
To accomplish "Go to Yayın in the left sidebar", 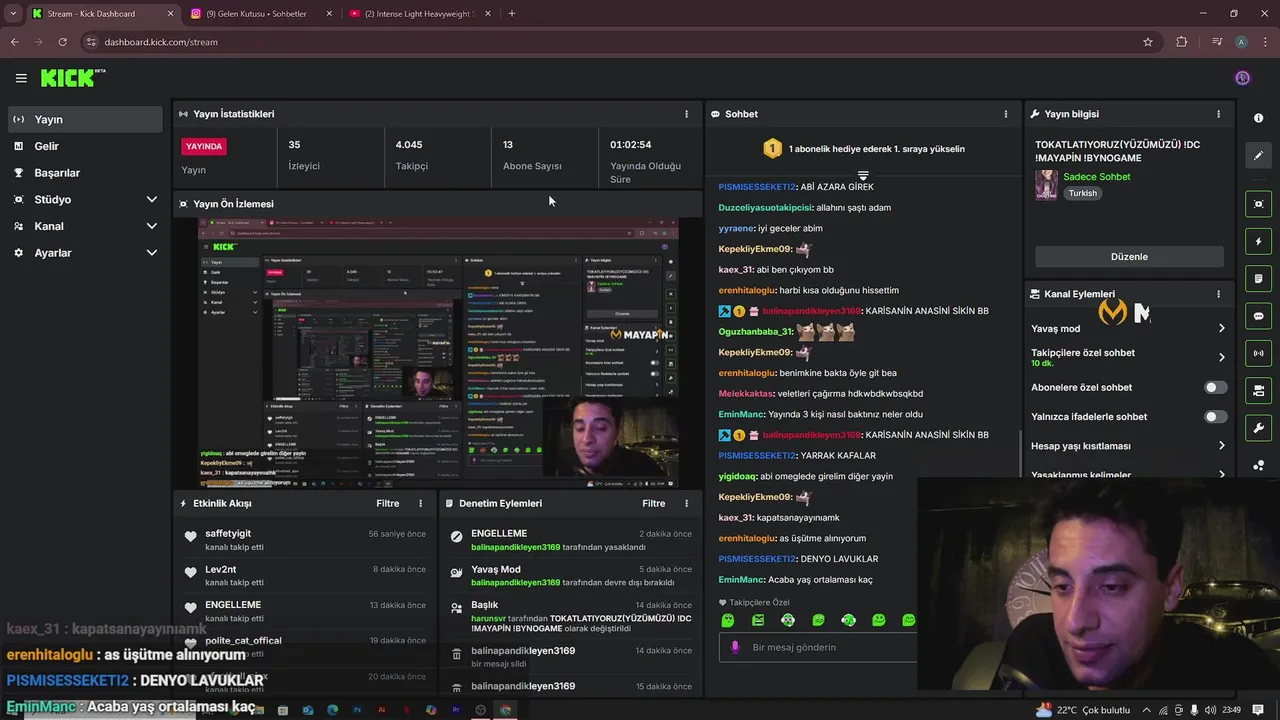I will (84, 119).
